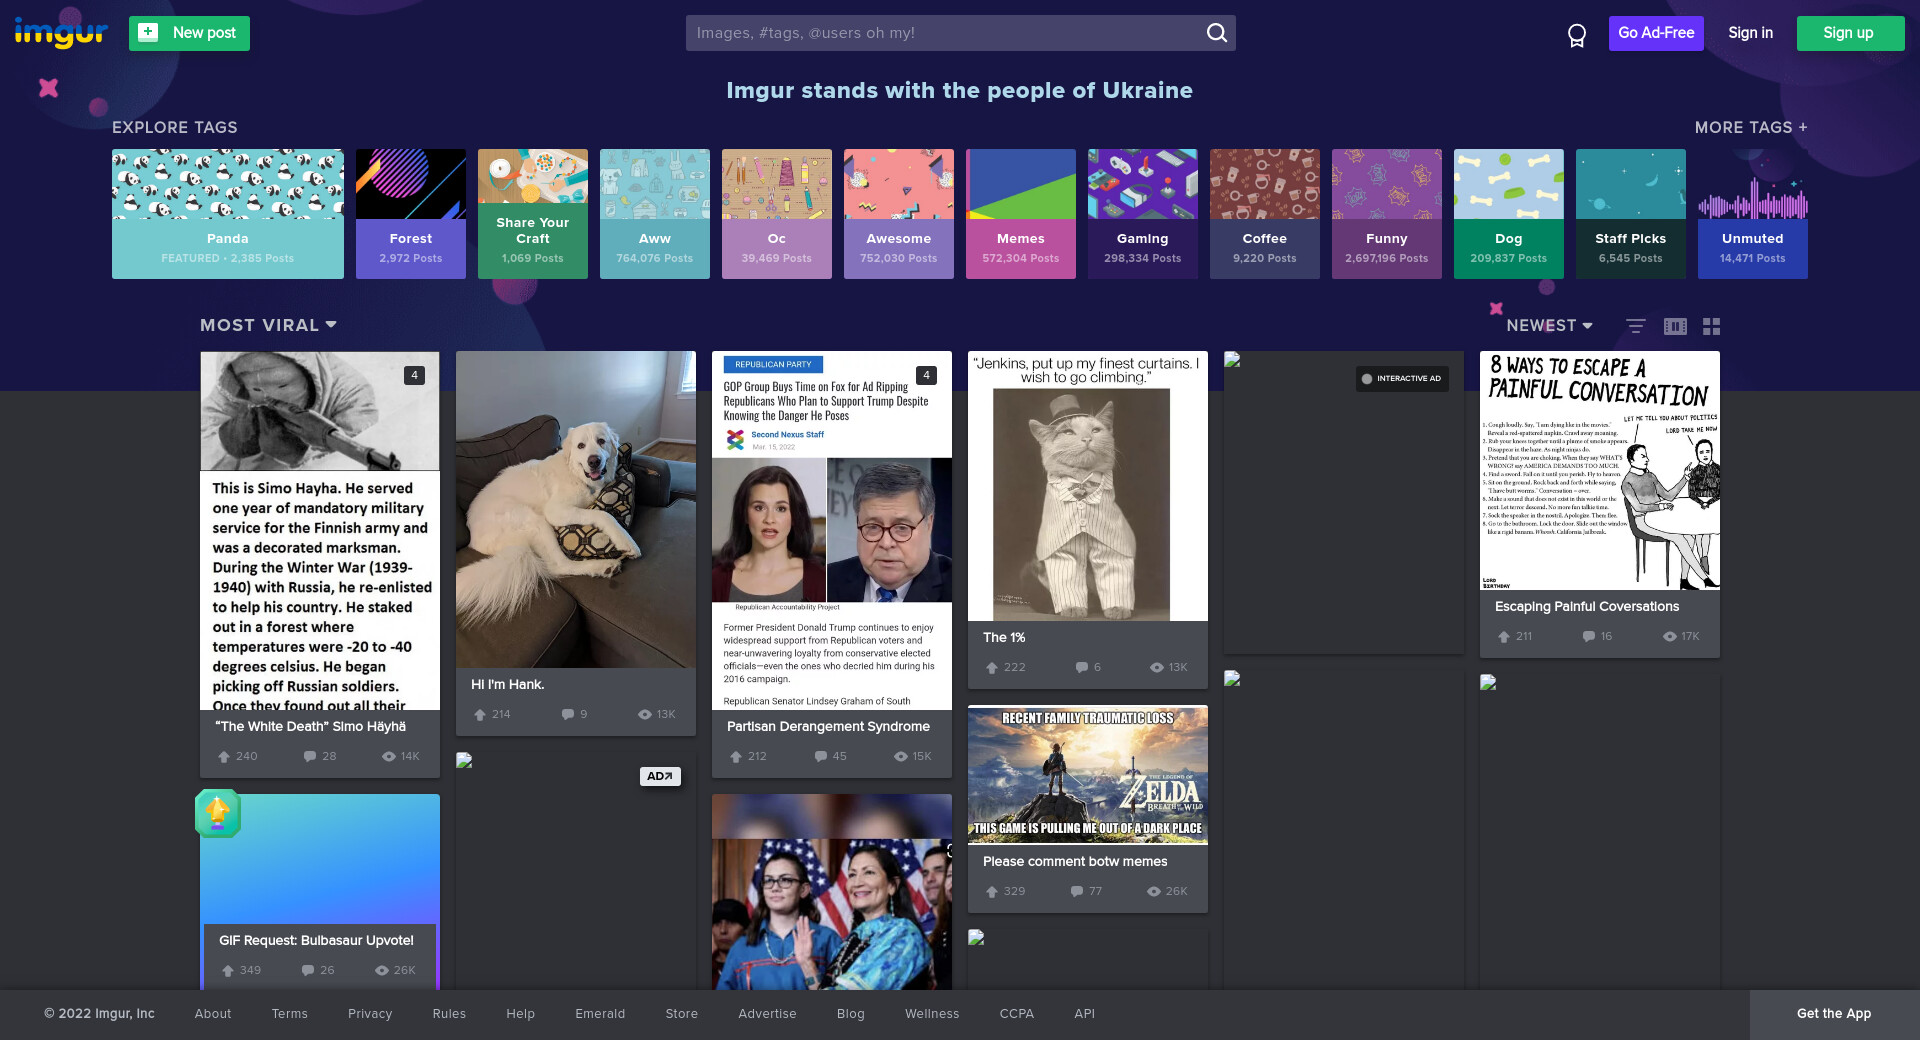The width and height of the screenshot is (1920, 1040).
Task: Click the Go Ad-Free button
Action: (1656, 33)
